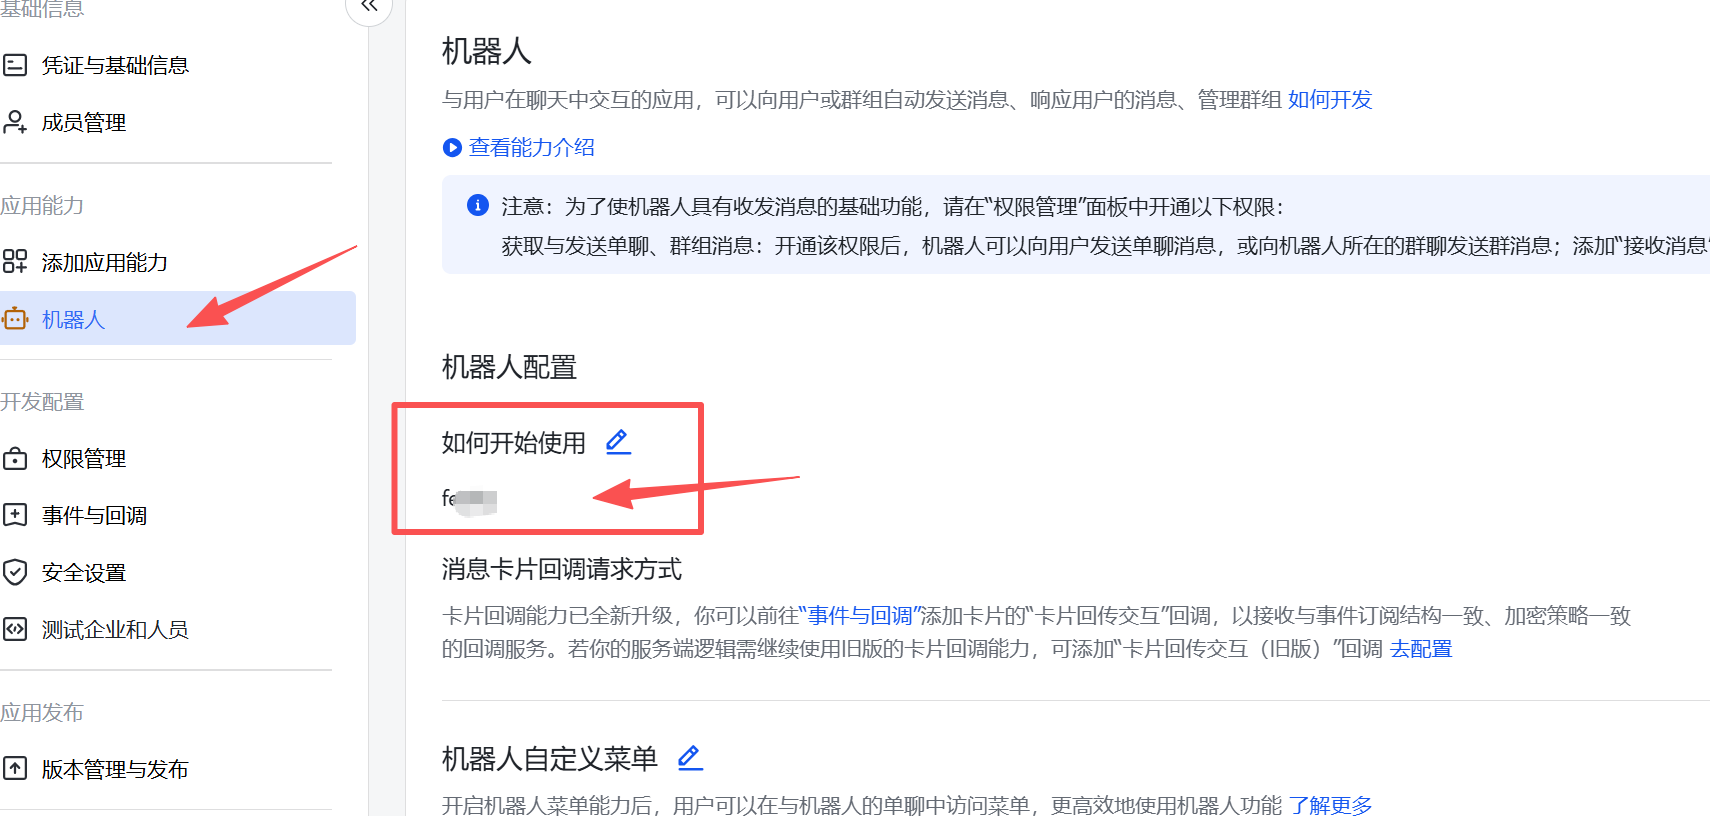Open the 了解更多 link
This screenshot has width=1710, height=816.
coord(1330,805)
